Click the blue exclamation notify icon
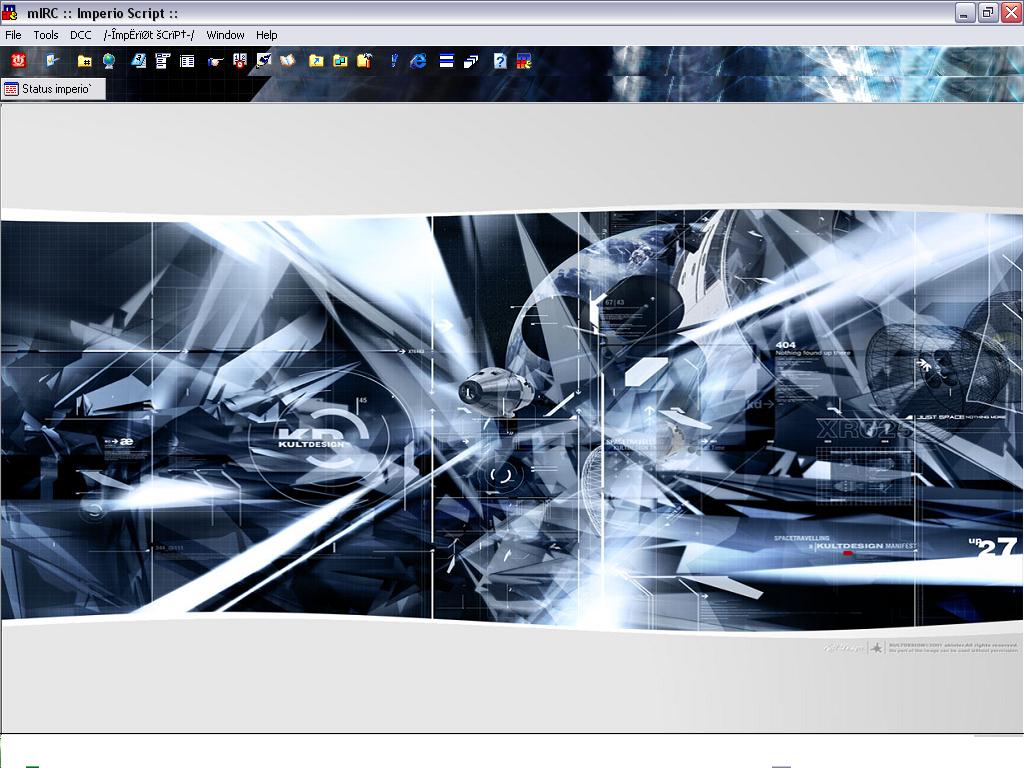 394,61
